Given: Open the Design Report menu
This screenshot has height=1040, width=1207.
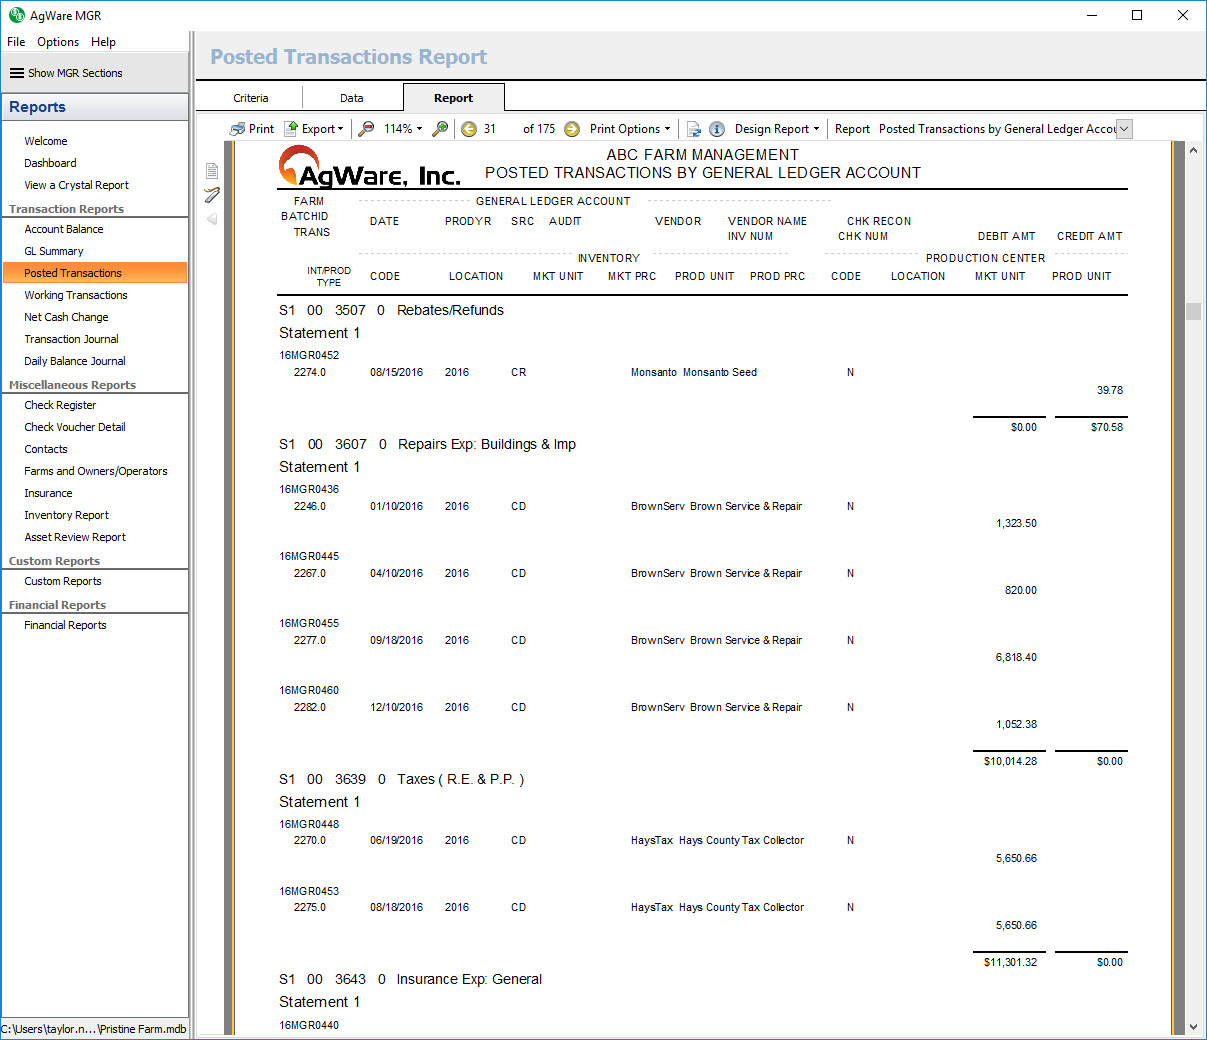Looking at the screenshot, I should click(x=776, y=129).
